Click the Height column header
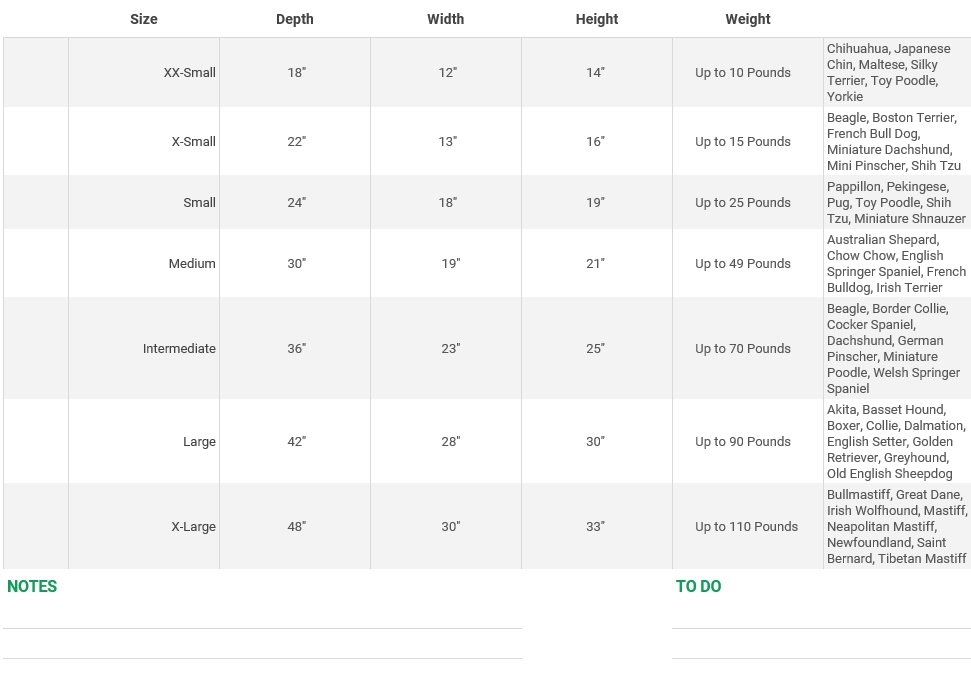The image size is (971, 684). 597,19
